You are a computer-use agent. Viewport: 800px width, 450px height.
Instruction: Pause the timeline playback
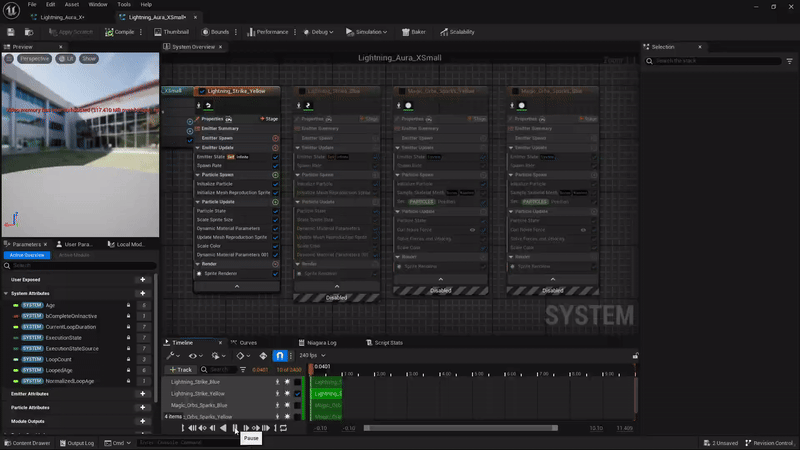(x=235, y=428)
